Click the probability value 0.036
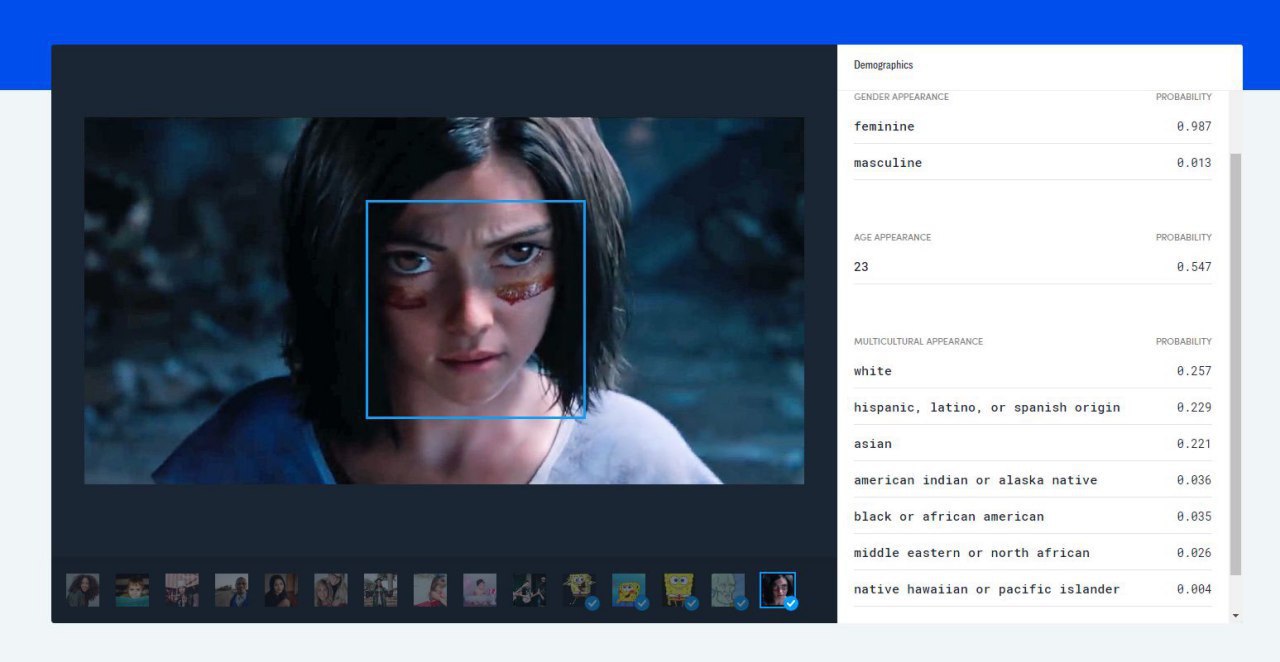This screenshot has height=662, width=1280. [x=1194, y=480]
